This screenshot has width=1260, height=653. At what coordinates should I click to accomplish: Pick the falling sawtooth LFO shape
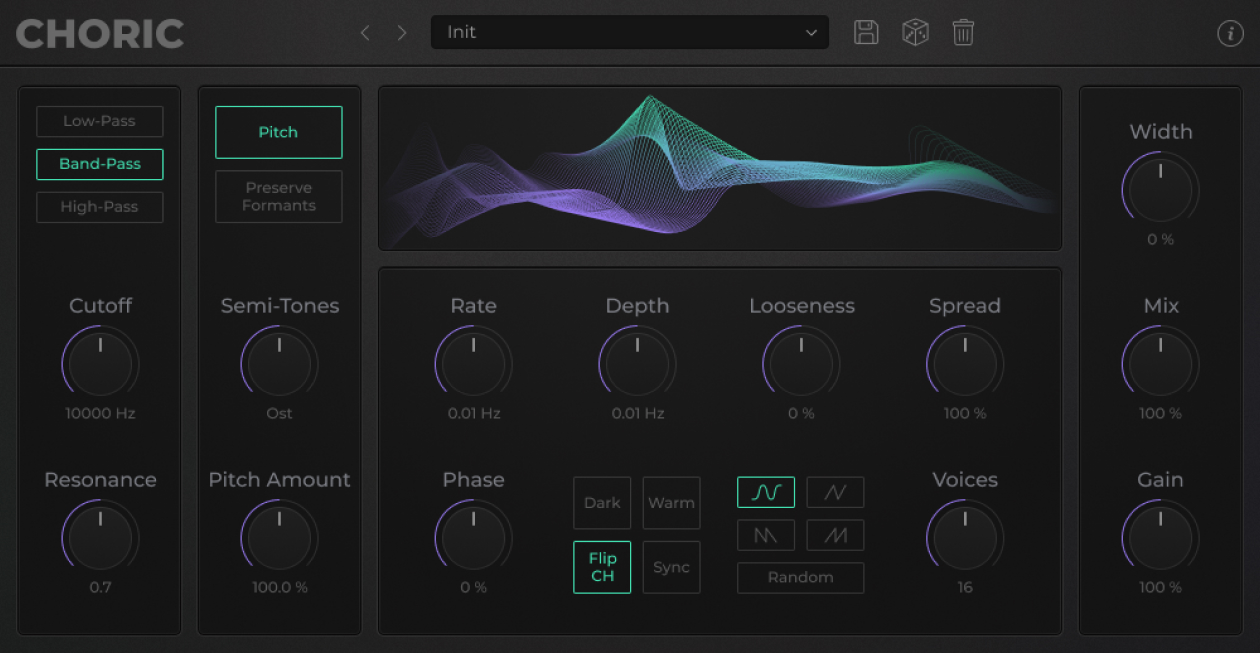tap(766, 535)
